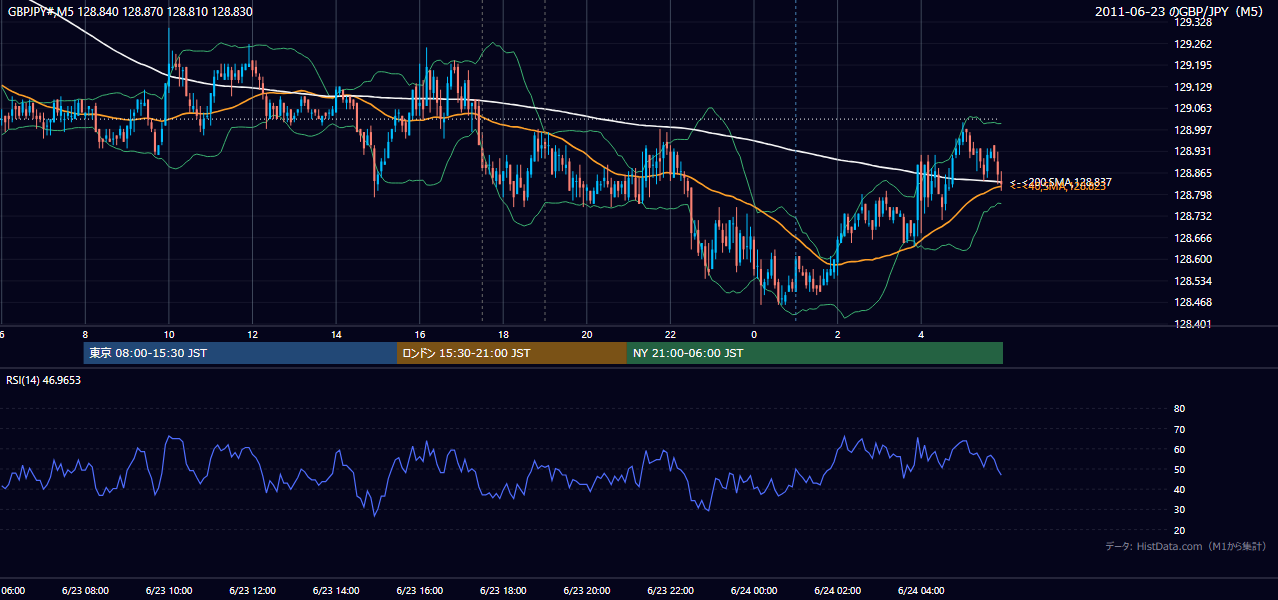Click hour tick 20 under price chart

point(586,334)
